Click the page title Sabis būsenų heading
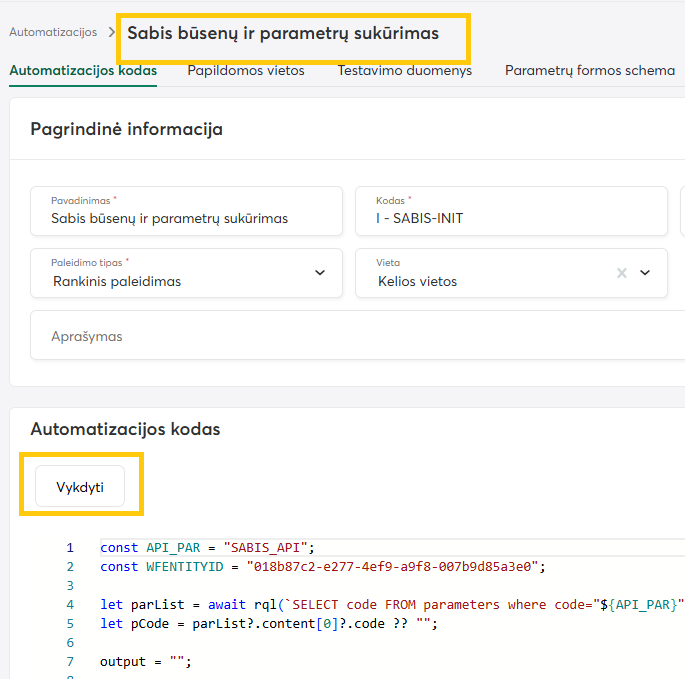Screen dimensions: 685x679 pyautogui.click(x=283, y=34)
